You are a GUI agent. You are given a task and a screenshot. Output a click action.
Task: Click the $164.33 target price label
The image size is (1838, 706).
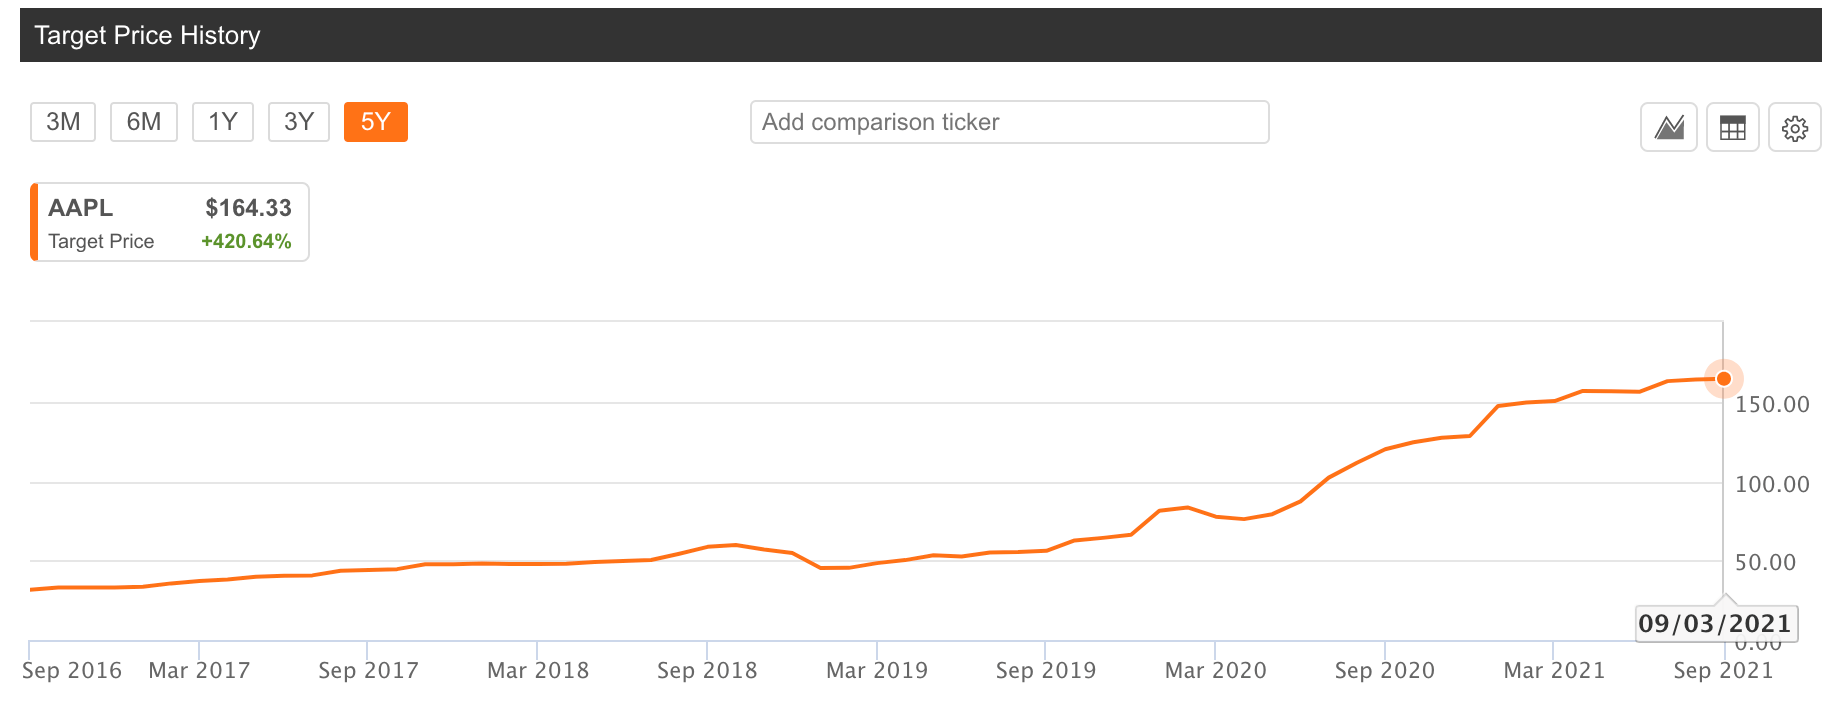(x=248, y=208)
